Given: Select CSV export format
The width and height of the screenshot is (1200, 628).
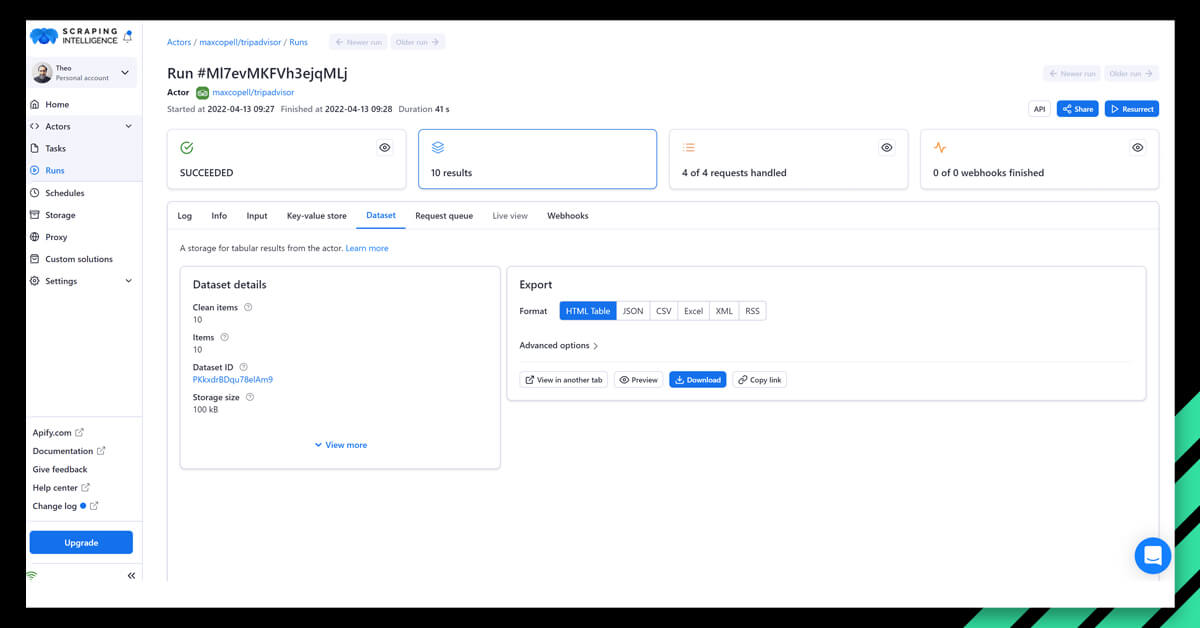Looking at the screenshot, I should coord(664,311).
